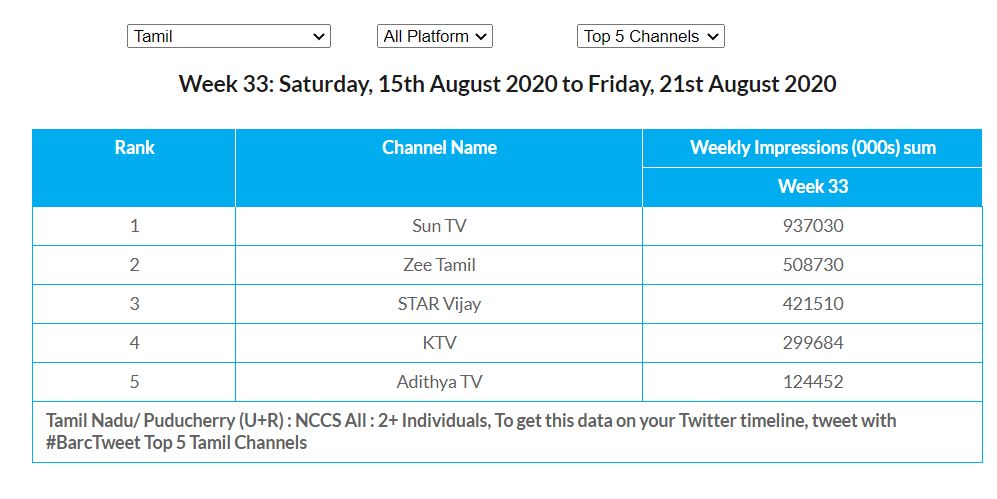Click the 299684 impressions value
The width and height of the screenshot is (997, 499).
point(812,343)
